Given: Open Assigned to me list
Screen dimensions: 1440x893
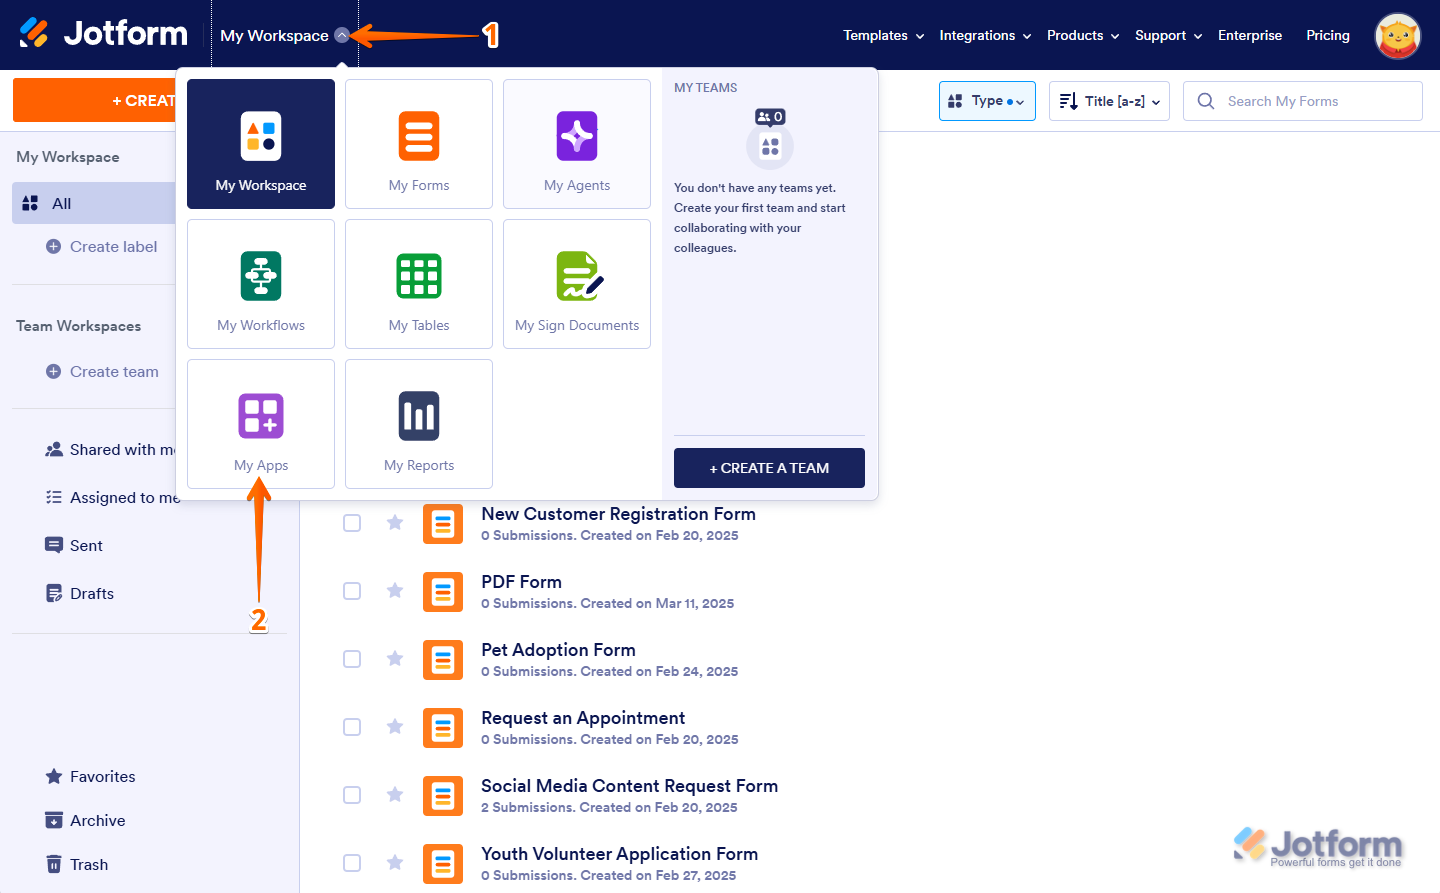Looking at the screenshot, I should [112, 498].
